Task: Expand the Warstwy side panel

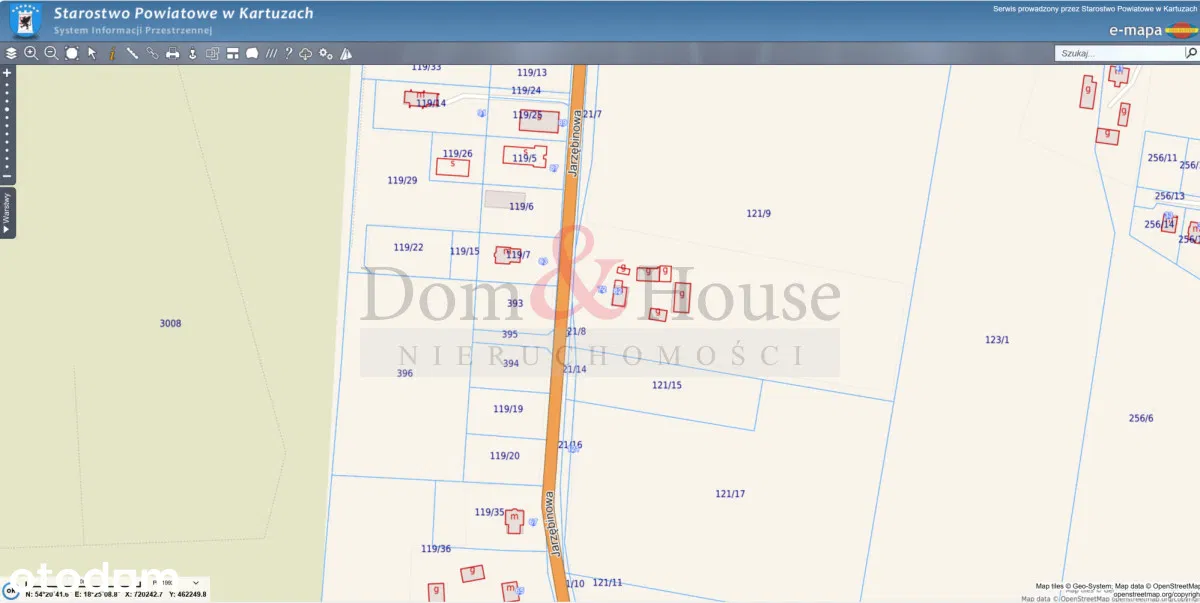Action: point(7,213)
